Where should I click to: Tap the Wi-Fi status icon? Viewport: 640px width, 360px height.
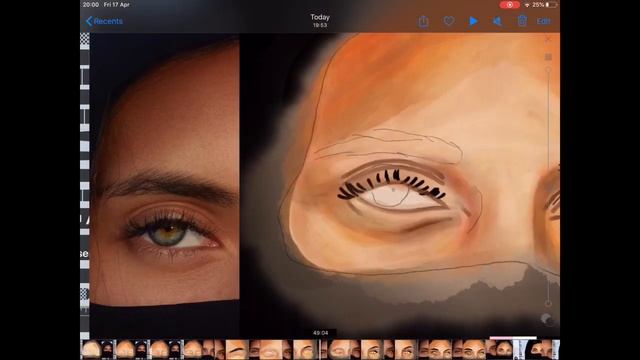click(527, 5)
